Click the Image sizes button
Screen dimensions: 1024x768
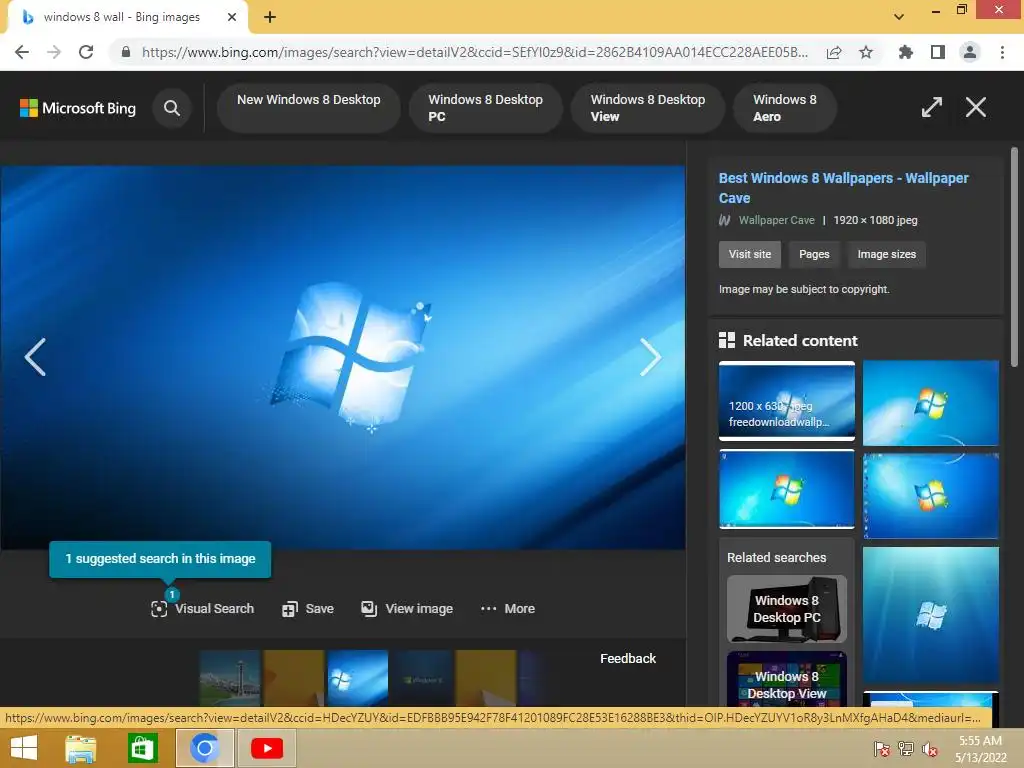coord(886,254)
